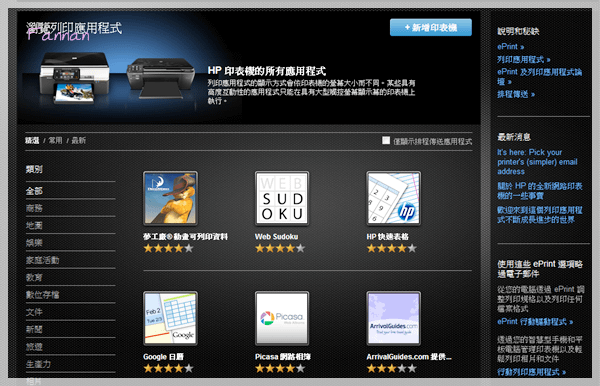This screenshot has height=386, width=600.
Task: Open the DreamWorks animation printables app icon
Action: 170,198
